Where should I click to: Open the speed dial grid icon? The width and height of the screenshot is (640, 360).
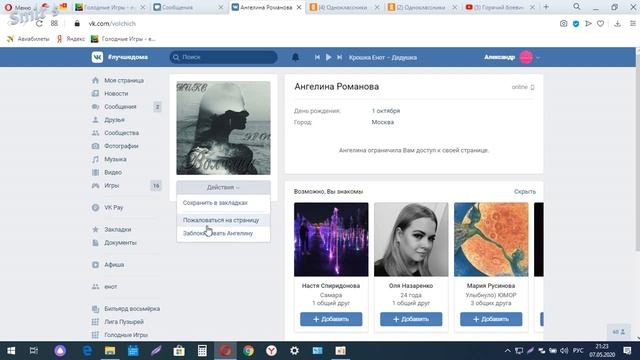coord(54,24)
